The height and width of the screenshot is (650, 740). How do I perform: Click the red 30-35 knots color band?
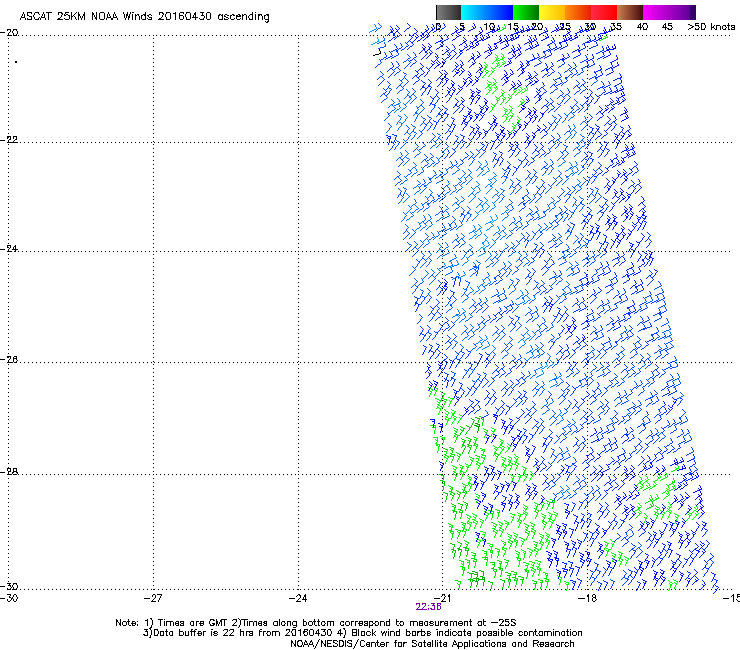pyautogui.click(x=604, y=12)
